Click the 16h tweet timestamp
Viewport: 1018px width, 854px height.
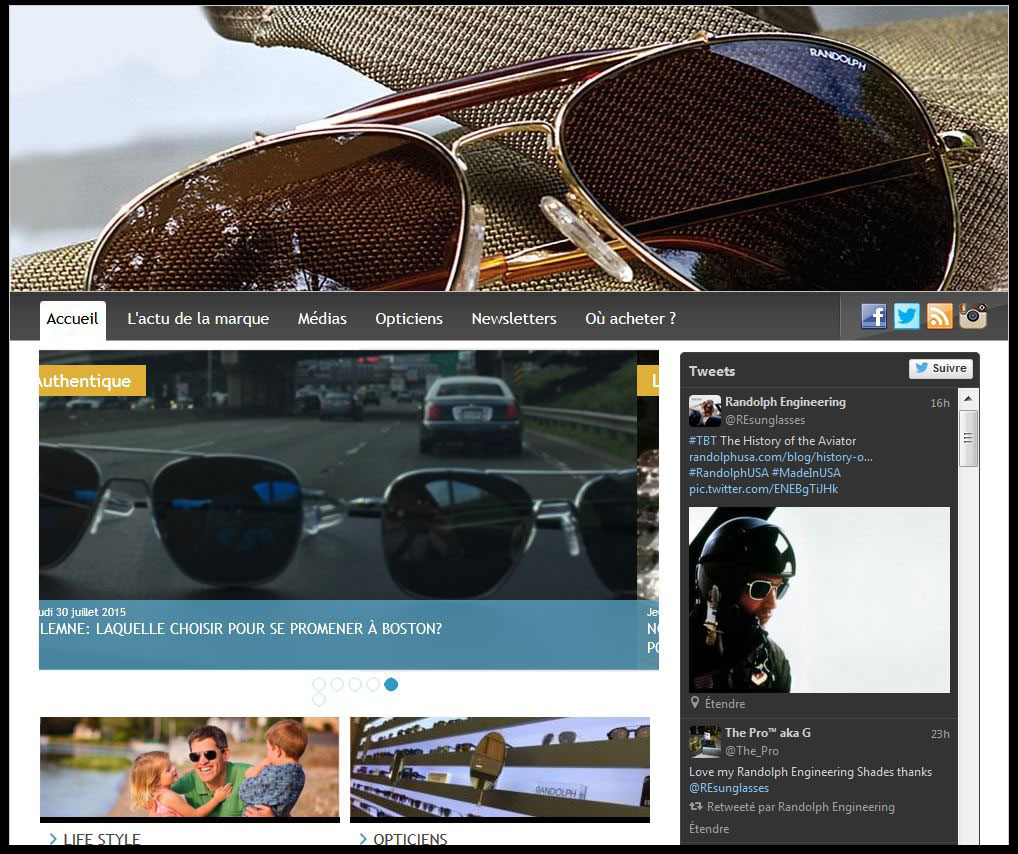pos(939,403)
